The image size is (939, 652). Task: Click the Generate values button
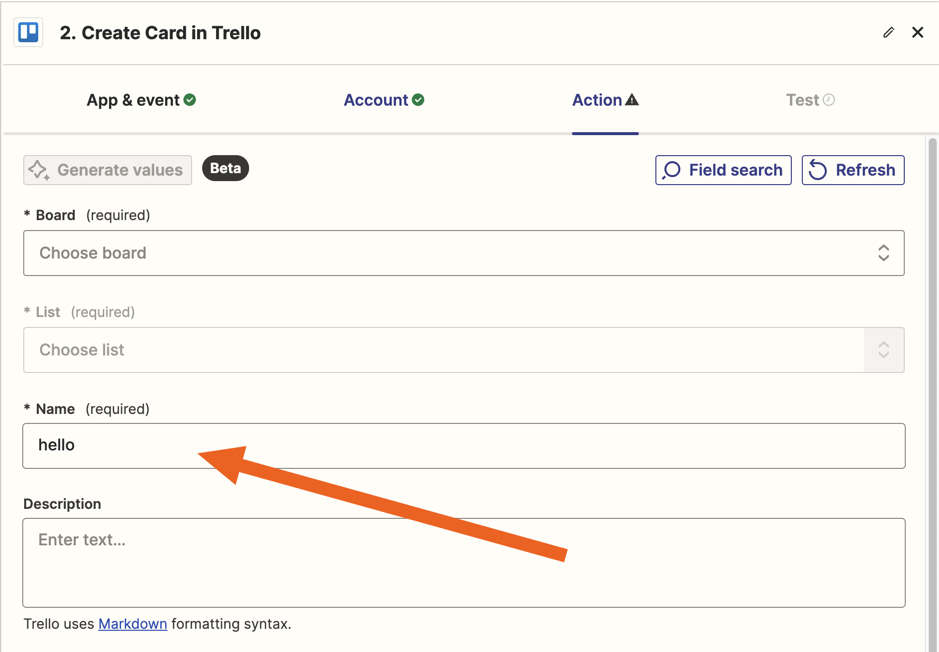(108, 170)
